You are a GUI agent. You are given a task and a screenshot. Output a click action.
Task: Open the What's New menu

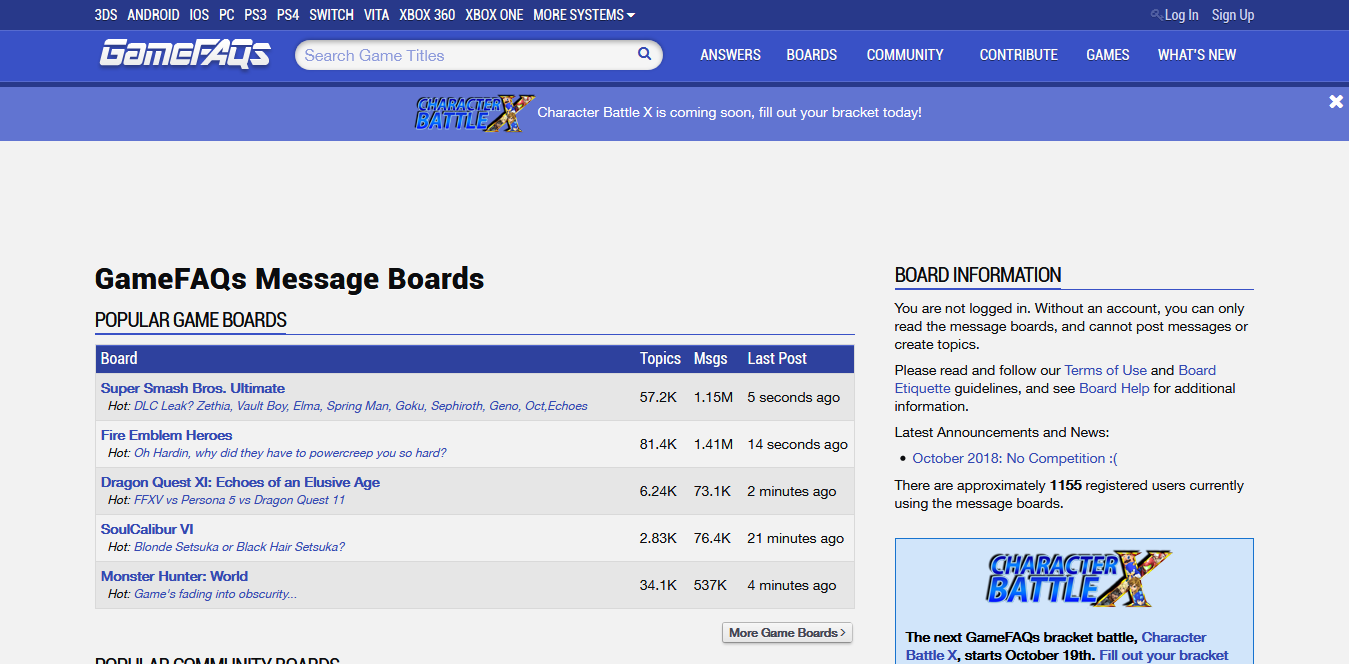[x=1197, y=55]
